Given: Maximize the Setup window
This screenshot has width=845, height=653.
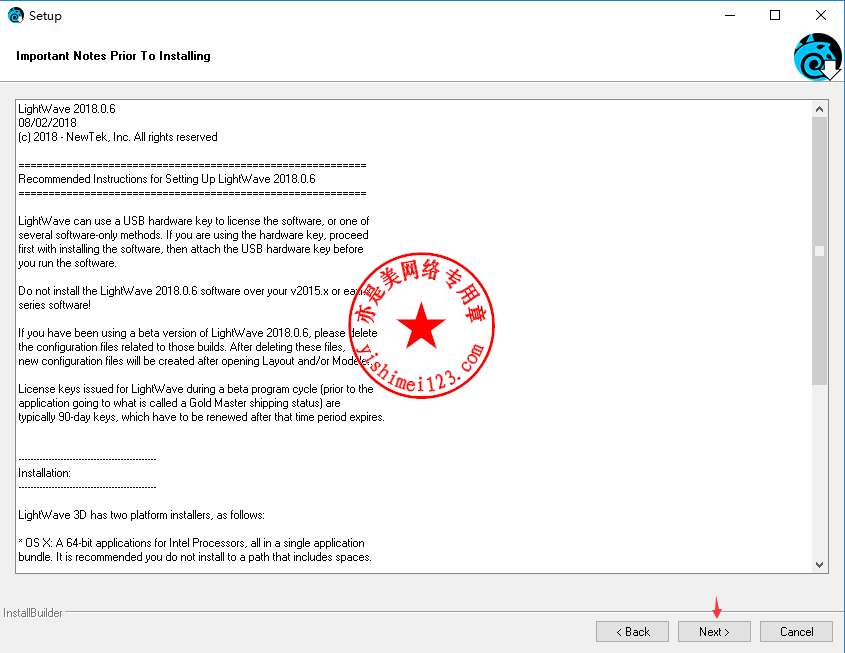Looking at the screenshot, I should [774, 15].
